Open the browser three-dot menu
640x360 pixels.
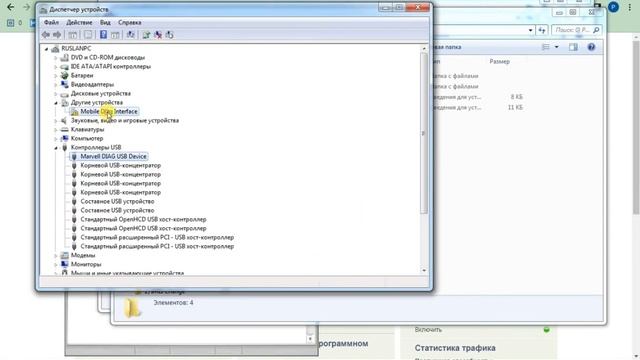pyautogui.click(x=629, y=7)
